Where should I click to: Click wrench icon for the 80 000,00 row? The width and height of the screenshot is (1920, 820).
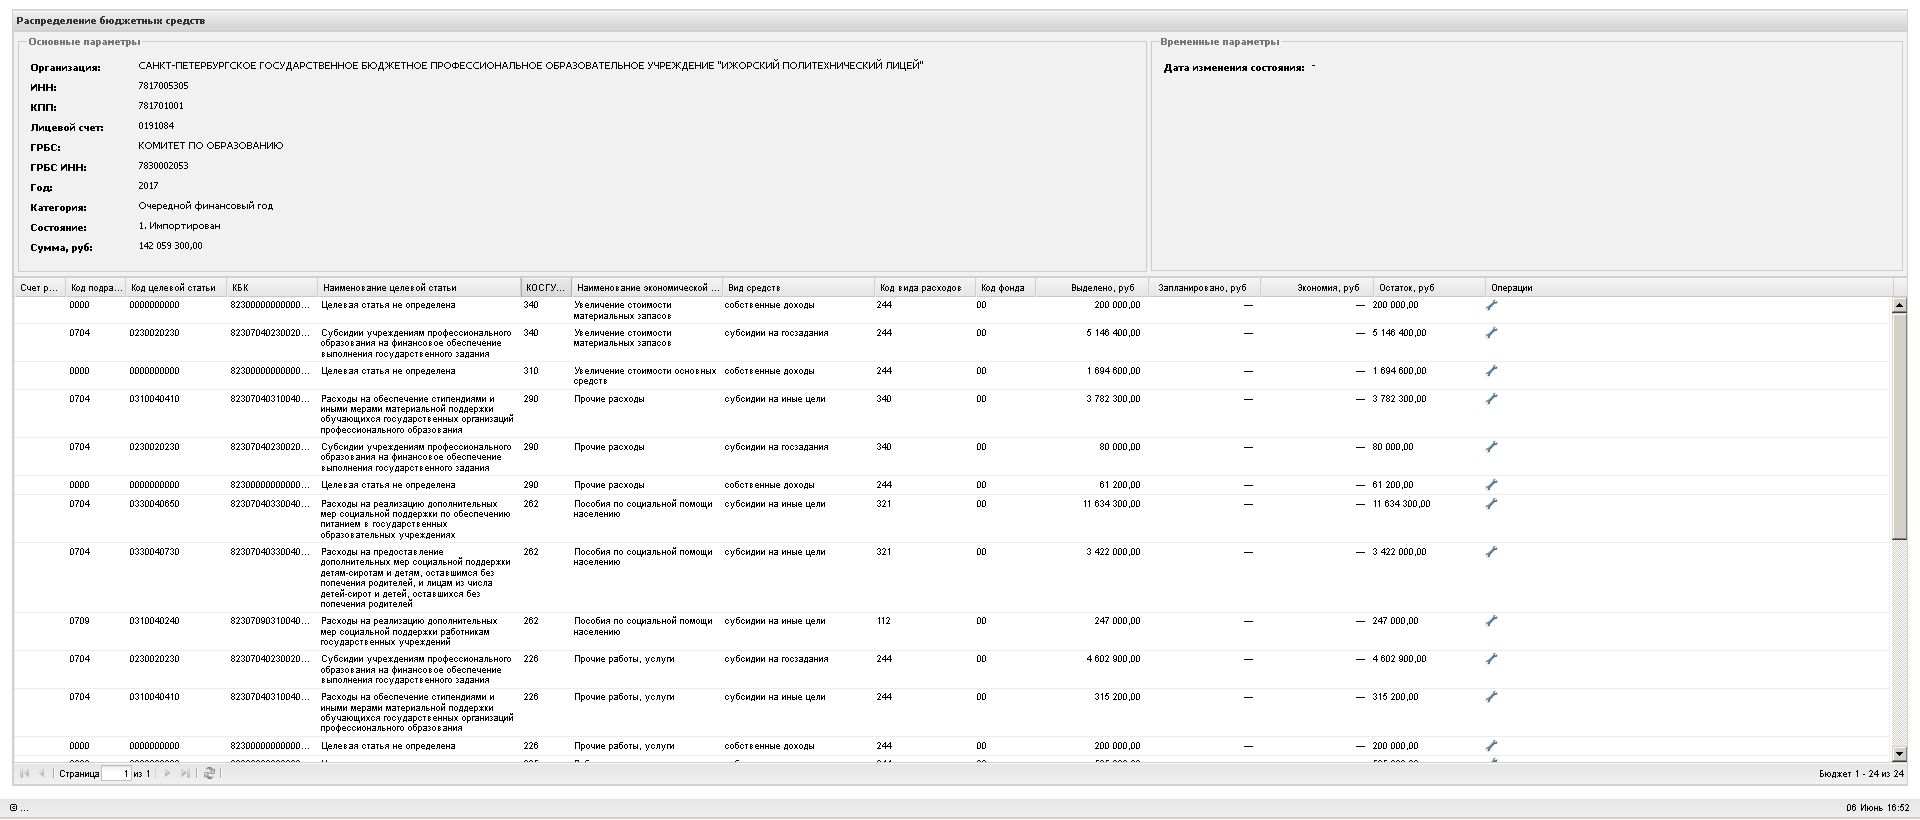pyautogui.click(x=1491, y=447)
